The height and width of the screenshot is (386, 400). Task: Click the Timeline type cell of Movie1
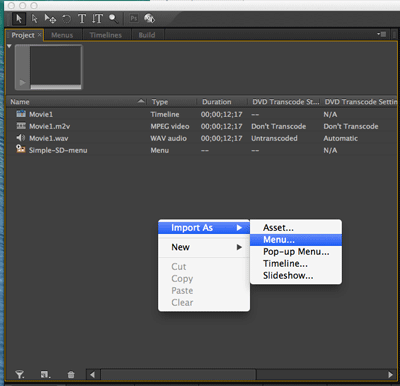(x=165, y=114)
